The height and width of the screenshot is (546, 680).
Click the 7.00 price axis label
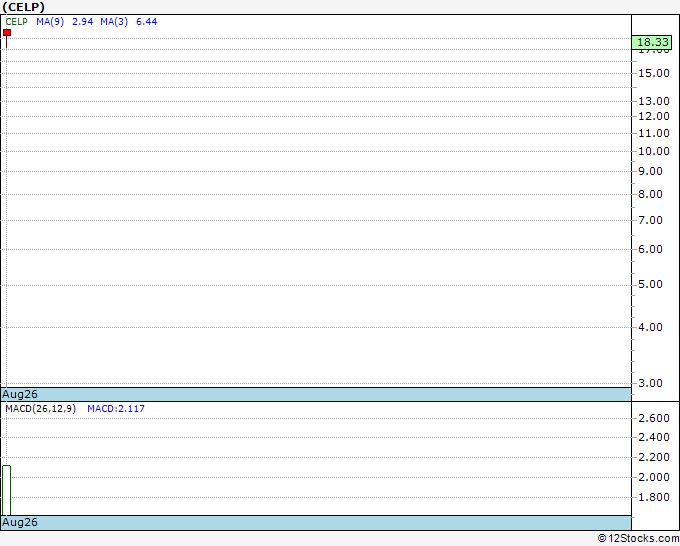pos(650,220)
